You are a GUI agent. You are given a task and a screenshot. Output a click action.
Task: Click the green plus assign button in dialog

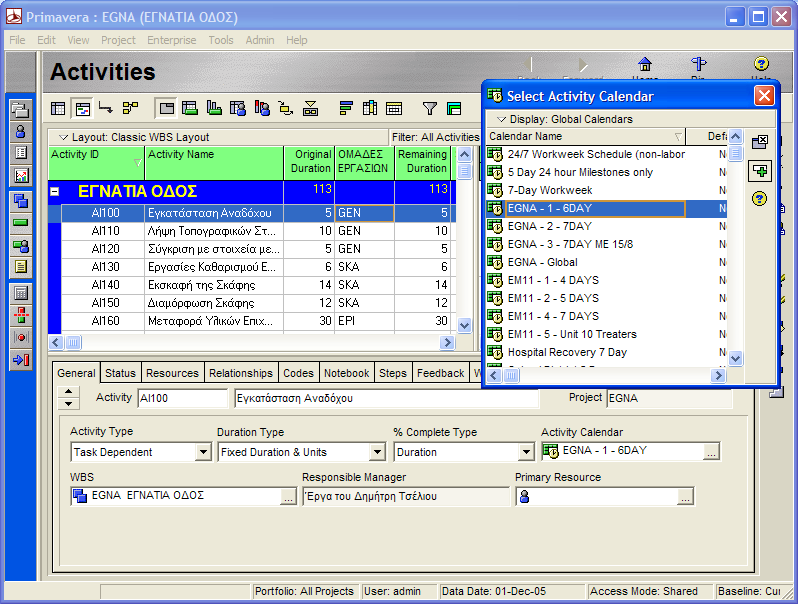coord(760,171)
